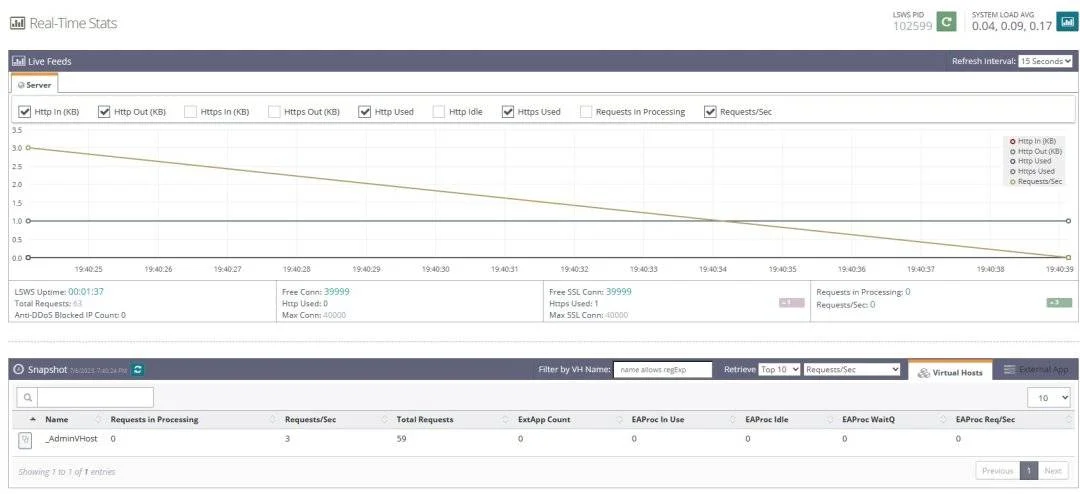Image resolution: width=1080 pixels, height=494 pixels.
Task: Click the Total Requests value 63
Action: (77, 303)
